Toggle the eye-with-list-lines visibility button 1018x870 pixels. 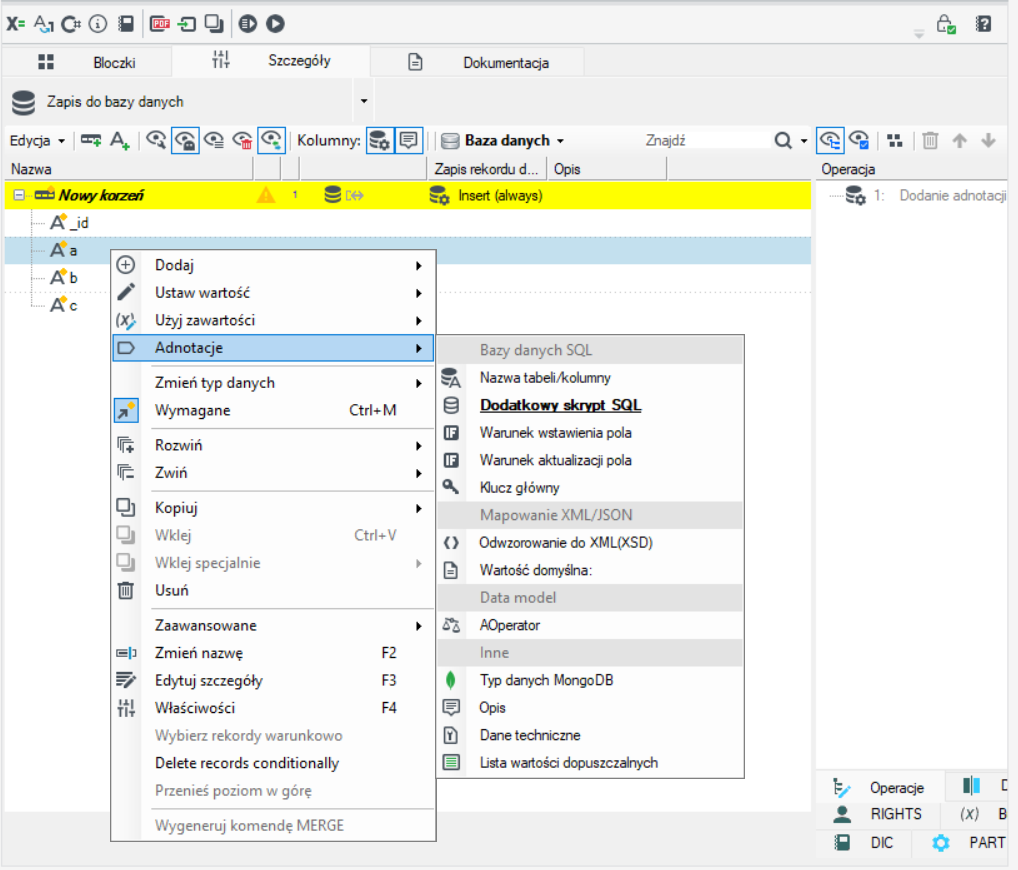click(x=214, y=140)
